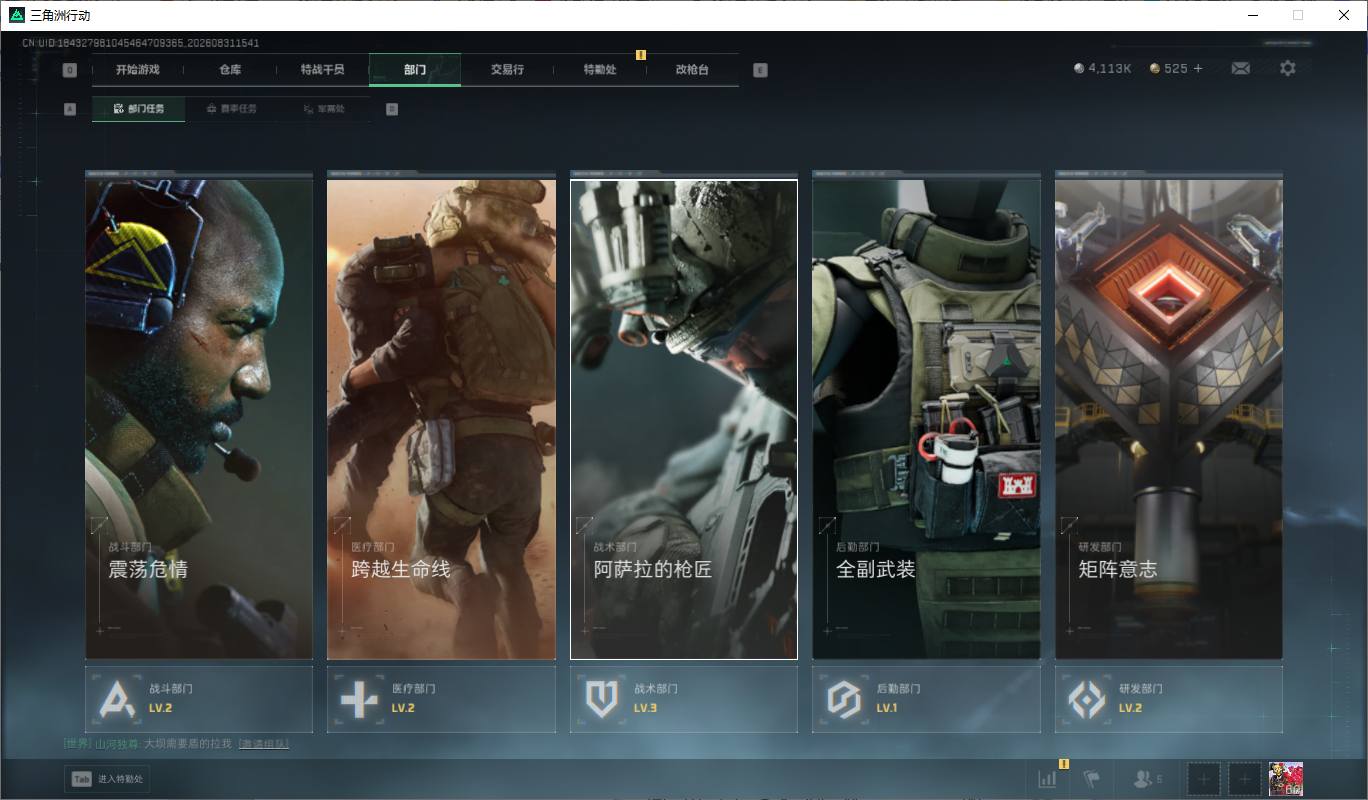Click the plus button next to 525
Screen dimensions: 1368x800
1198,68
